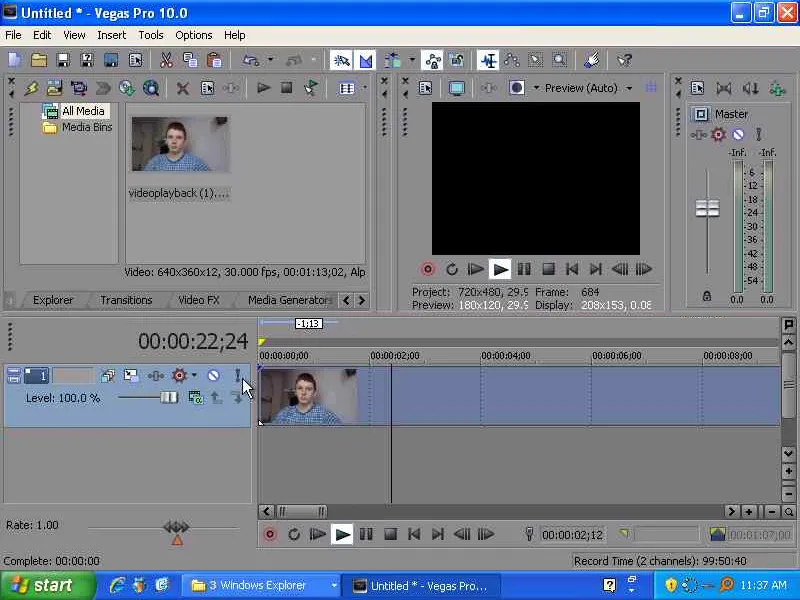Screen dimensions: 800x600
Task: Switch to the Video FX tab
Action: click(198, 300)
